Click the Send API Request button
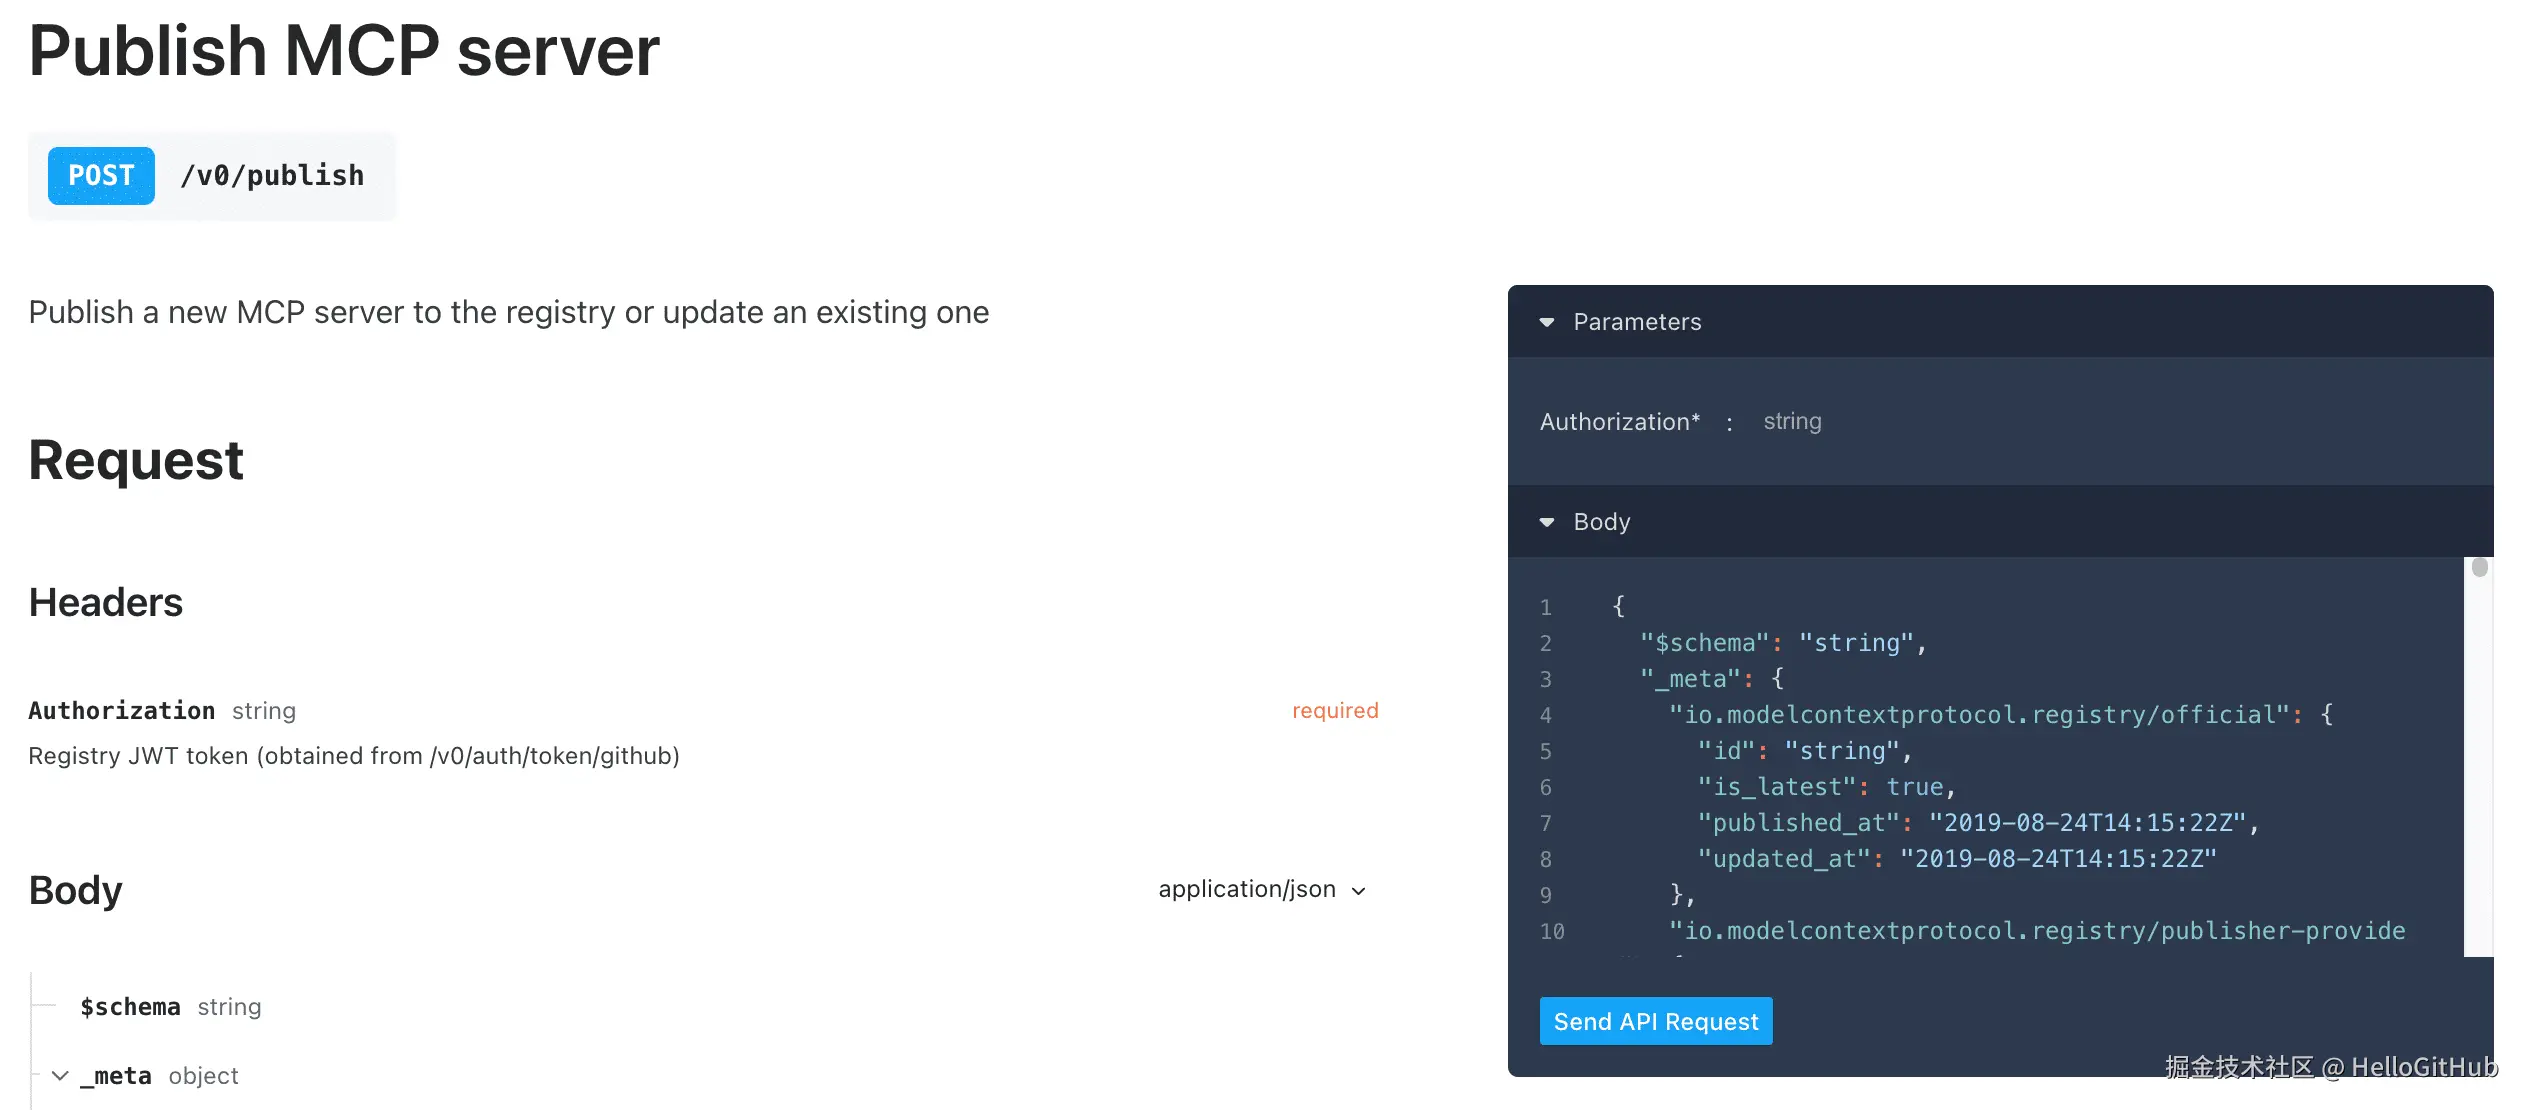This screenshot has height=1110, width=2528. pos(1655,1021)
